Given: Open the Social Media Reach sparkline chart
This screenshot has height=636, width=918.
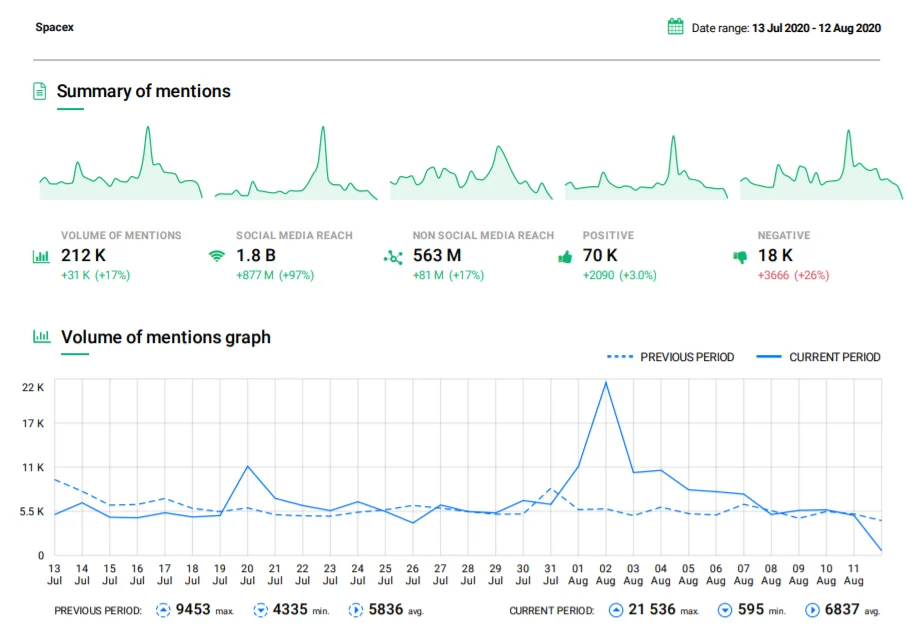Looking at the screenshot, I should point(296,163).
